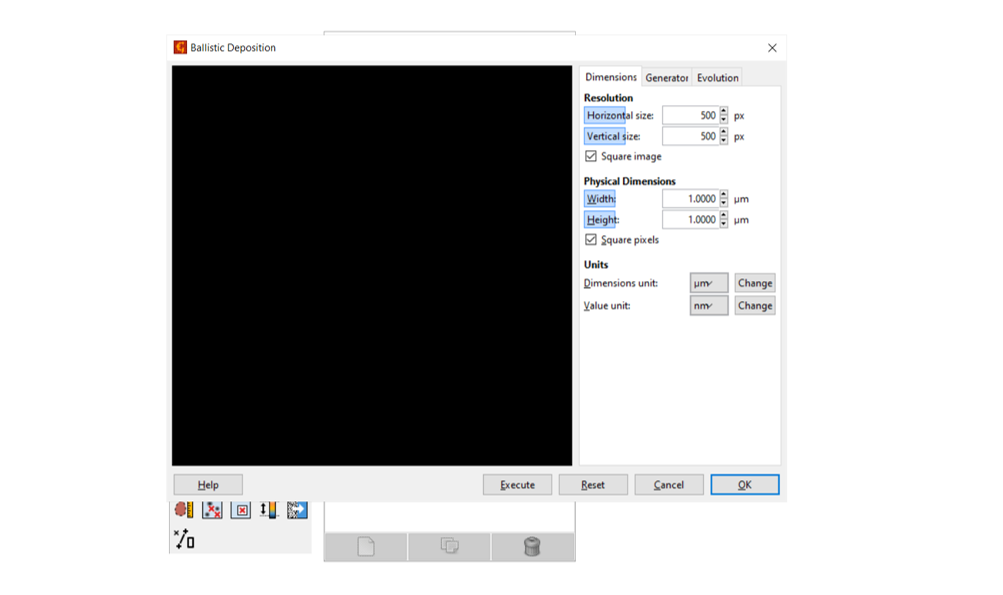Viewport: 1003px width, 595px height.
Task: Select the color range tool icon
Action: tap(268, 510)
